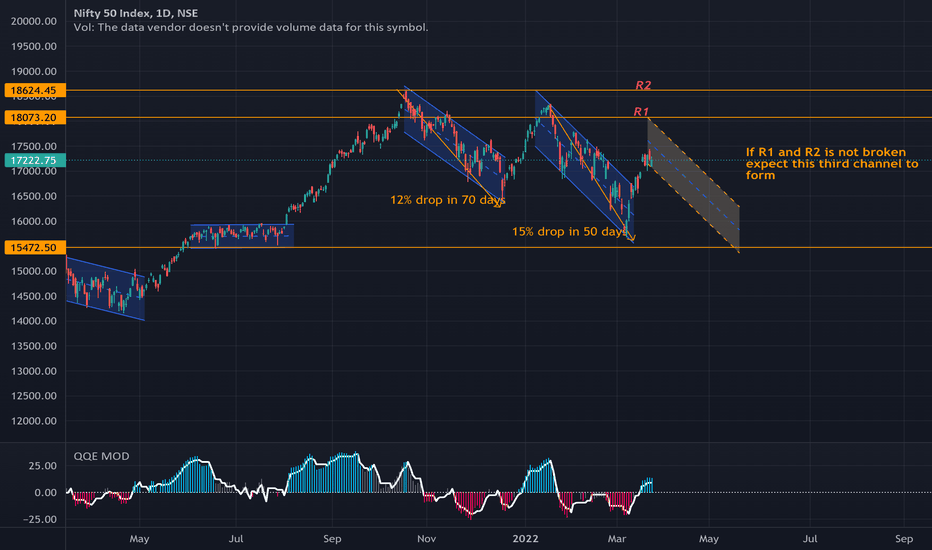Click the May time axis label left of Jul

[139, 539]
